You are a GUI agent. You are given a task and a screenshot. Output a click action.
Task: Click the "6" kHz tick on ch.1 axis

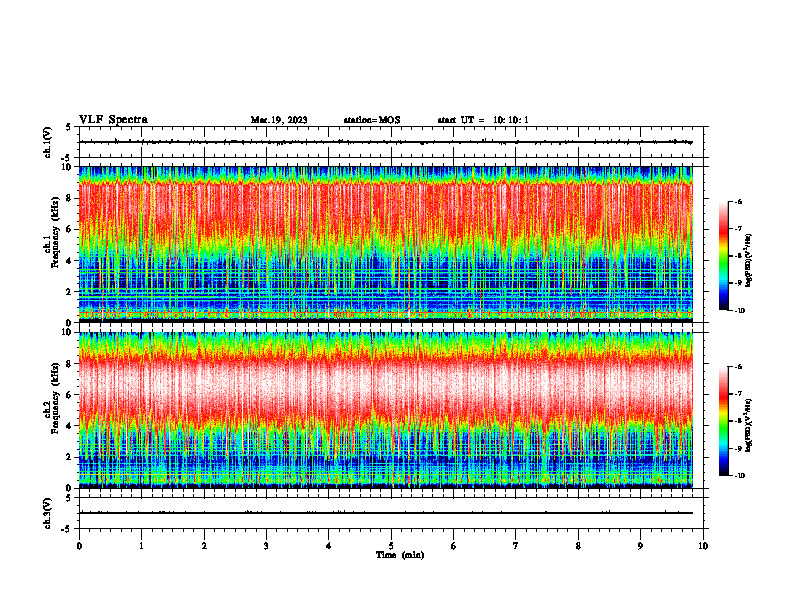click(x=70, y=229)
